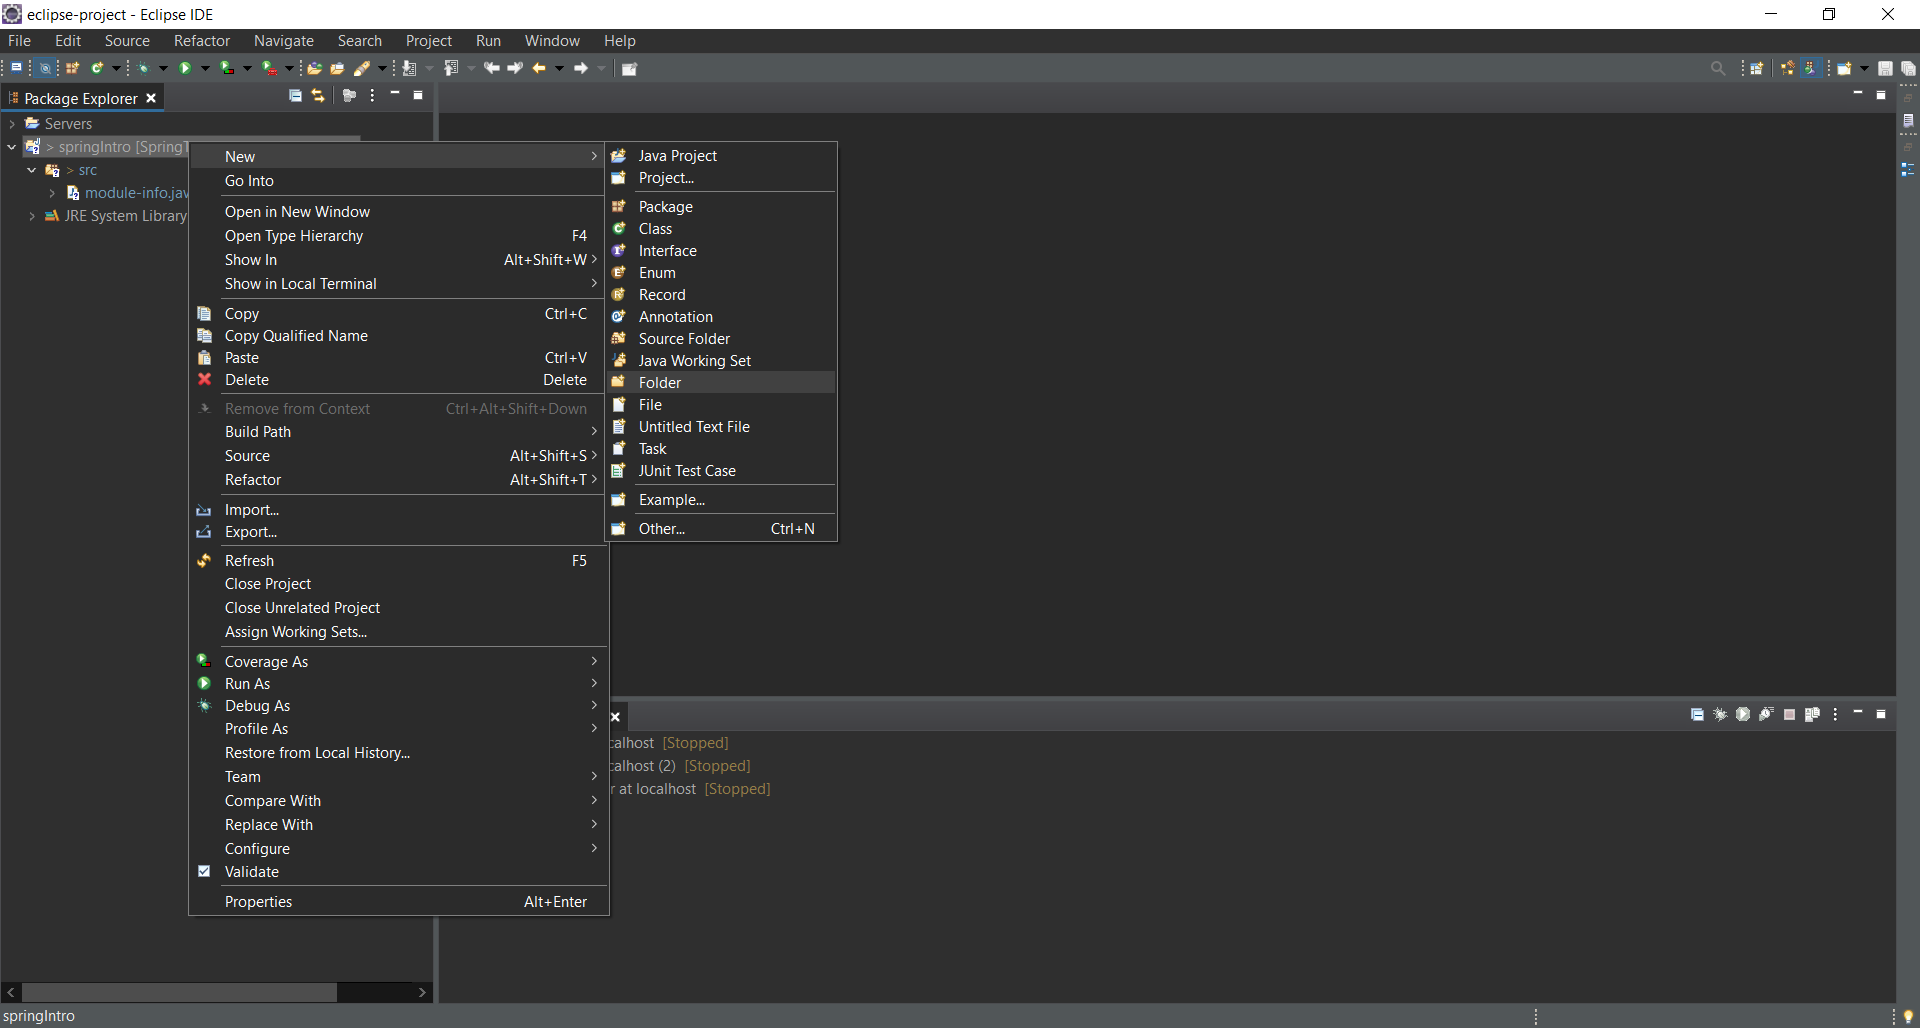The width and height of the screenshot is (1920, 1028).
Task: Open the dropdown arrow beside the Debug icon
Action: point(163,69)
